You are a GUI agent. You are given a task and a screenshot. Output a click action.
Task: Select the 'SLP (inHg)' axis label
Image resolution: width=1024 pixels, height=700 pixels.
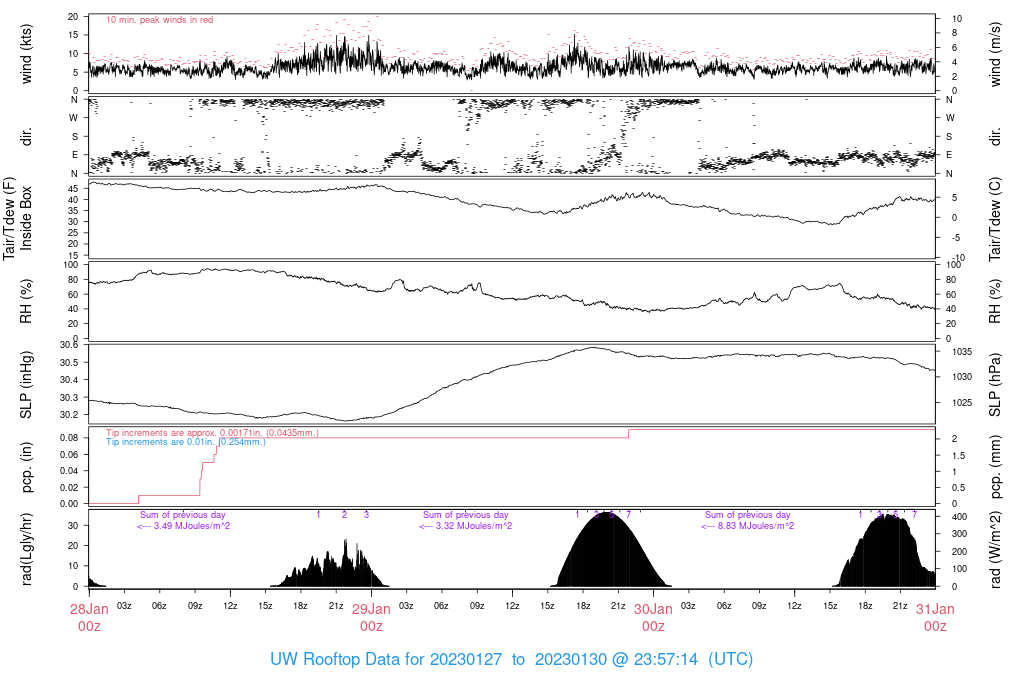coord(26,385)
